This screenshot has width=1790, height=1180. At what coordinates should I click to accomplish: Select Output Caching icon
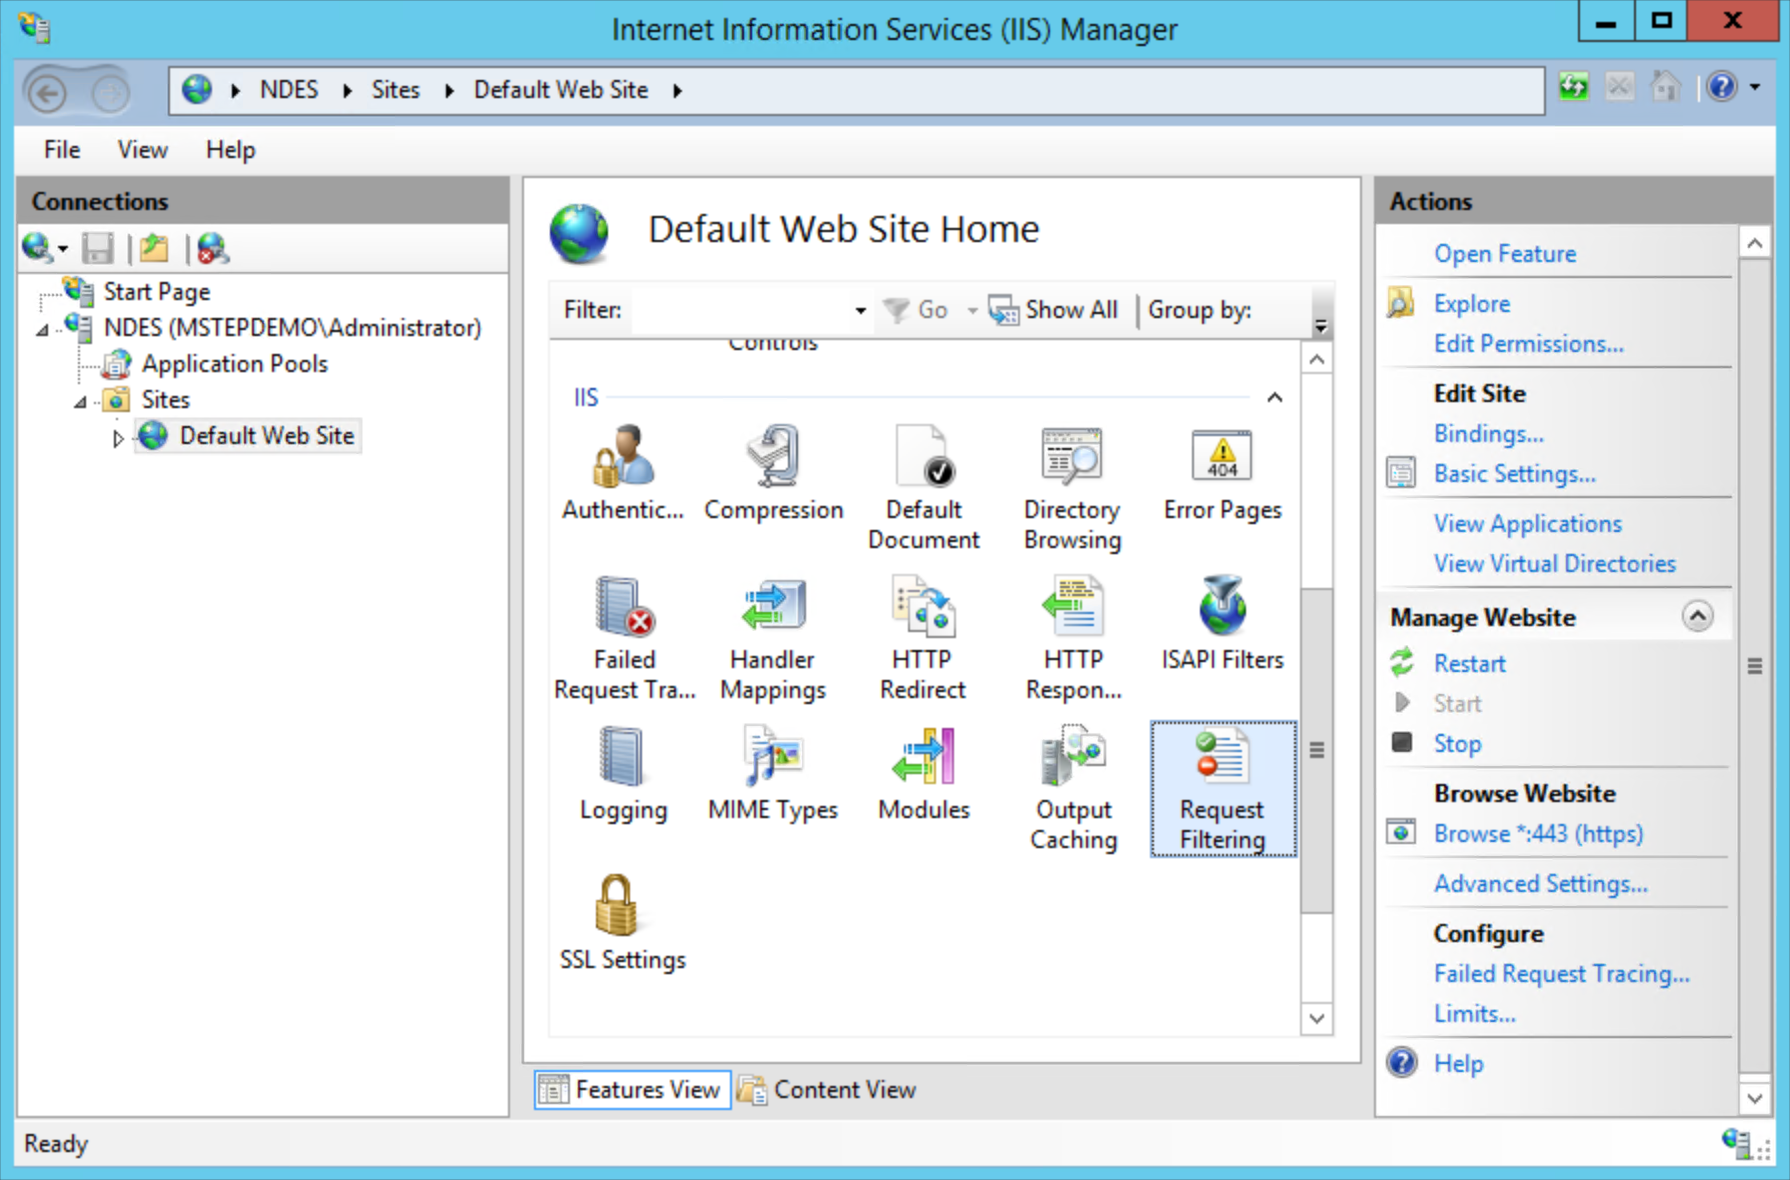tap(1073, 788)
